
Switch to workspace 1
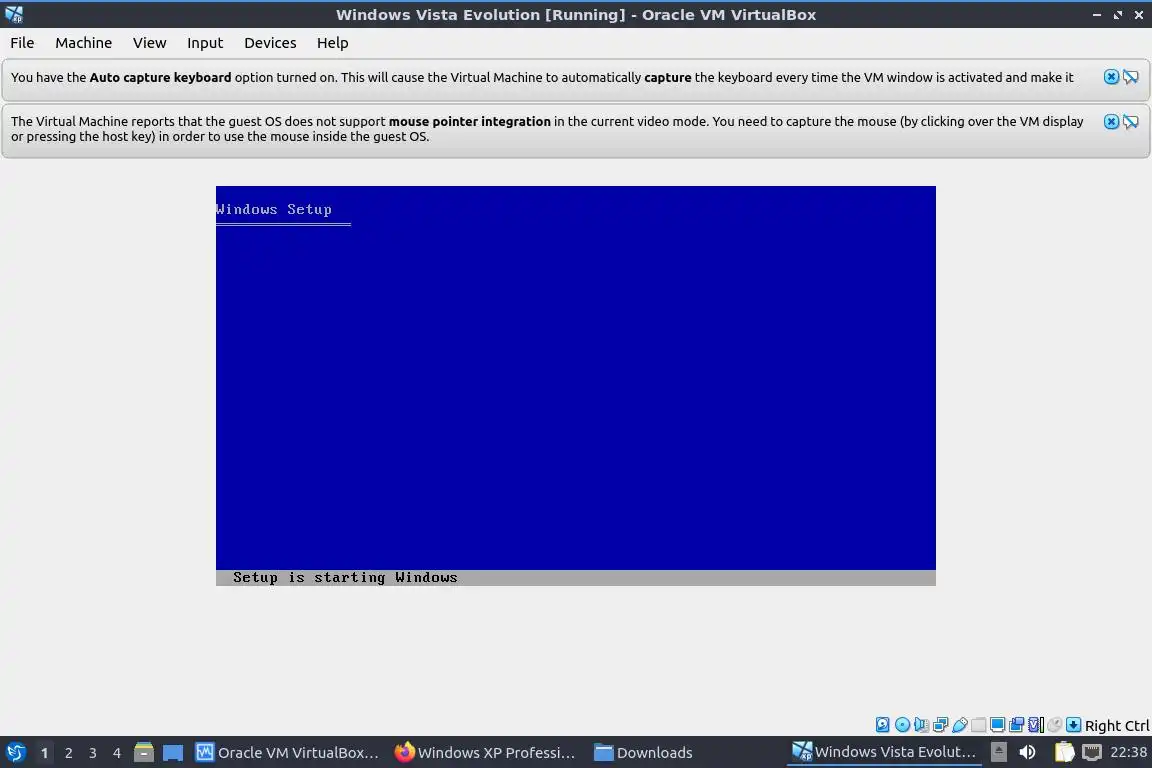click(45, 753)
